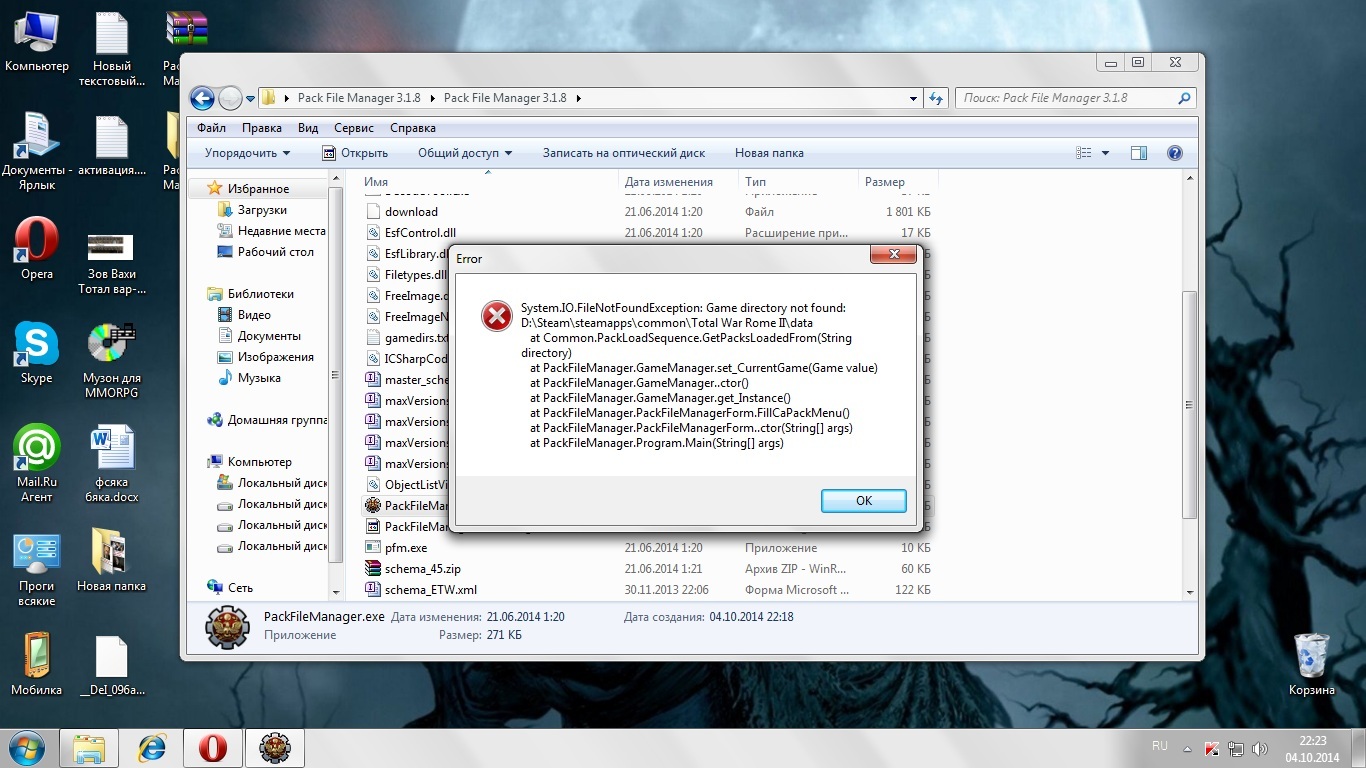Go back in Explorer with Back arrow
1366x768 pixels.
coord(202,98)
